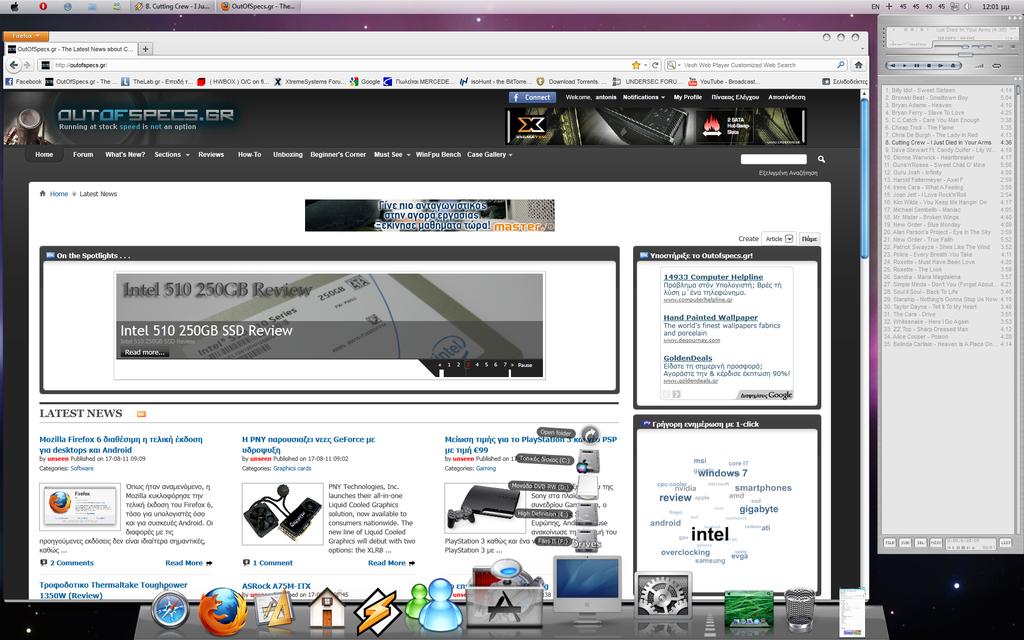Go to Reviews section
This screenshot has height=640, width=1024.
click(211, 155)
